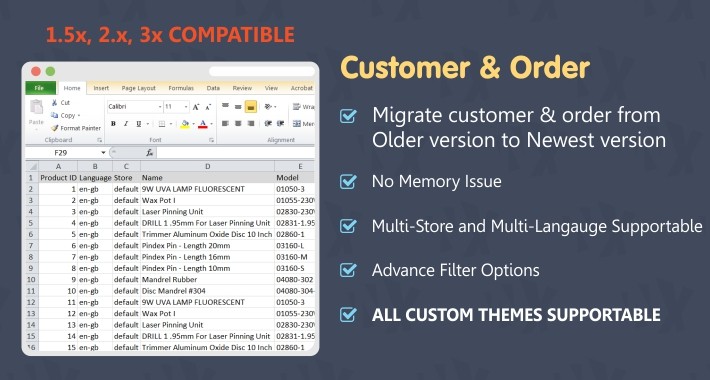
Task: Align text right in the Alignment group
Action: click(251, 124)
